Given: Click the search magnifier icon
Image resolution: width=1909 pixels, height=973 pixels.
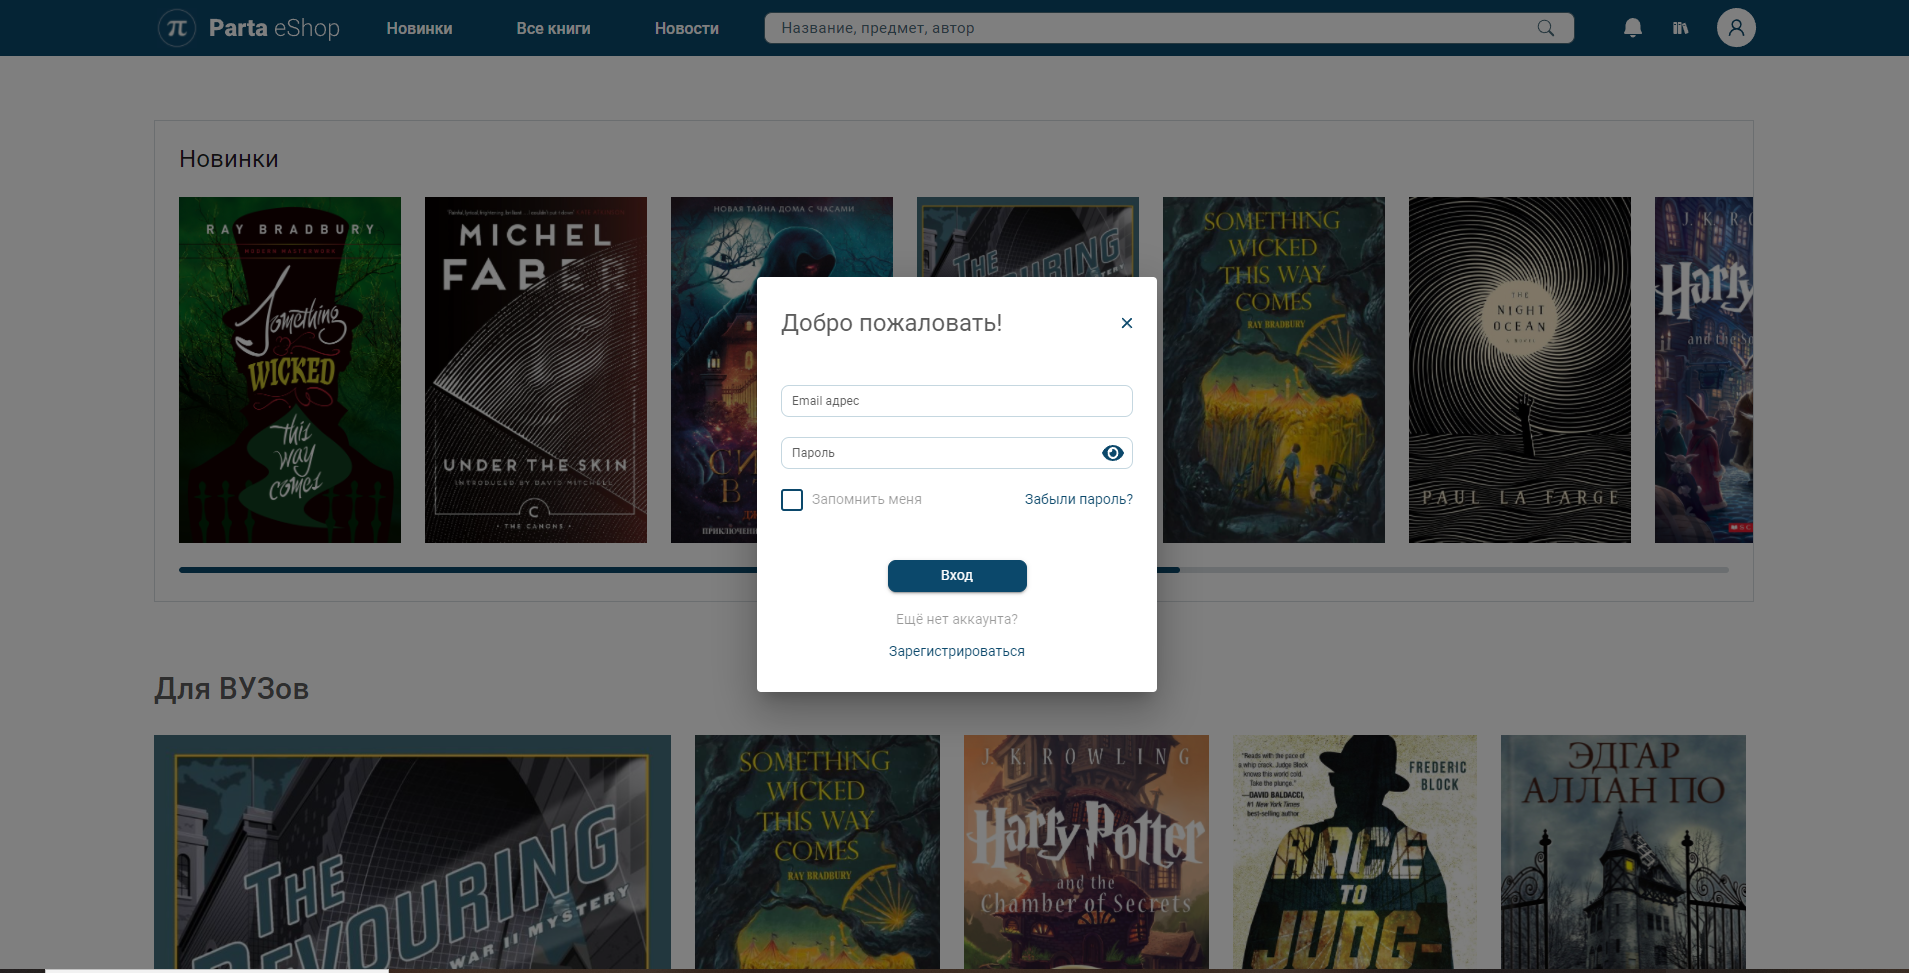Looking at the screenshot, I should point(1546,28).
